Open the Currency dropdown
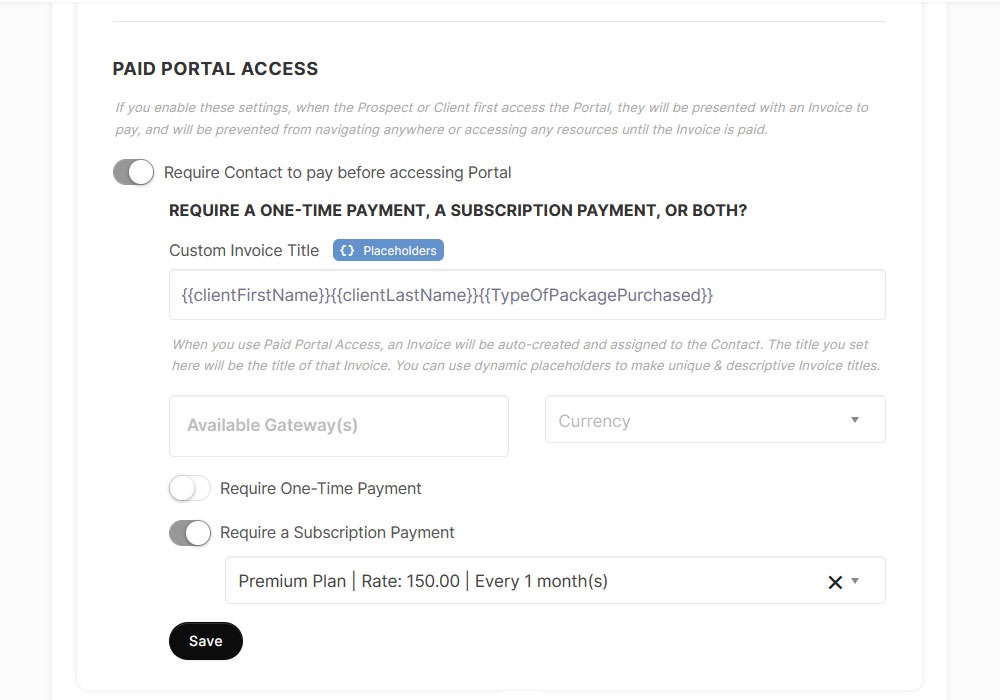The image size is (1000, 700). [700, 420]
